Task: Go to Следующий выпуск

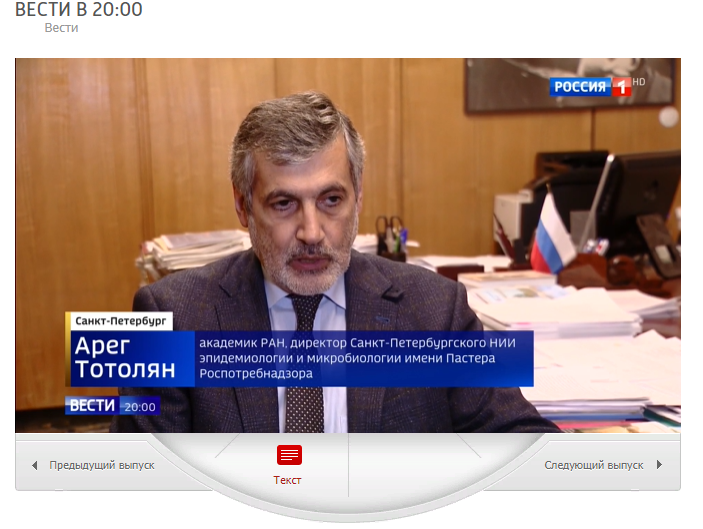Action: point(594,465)
